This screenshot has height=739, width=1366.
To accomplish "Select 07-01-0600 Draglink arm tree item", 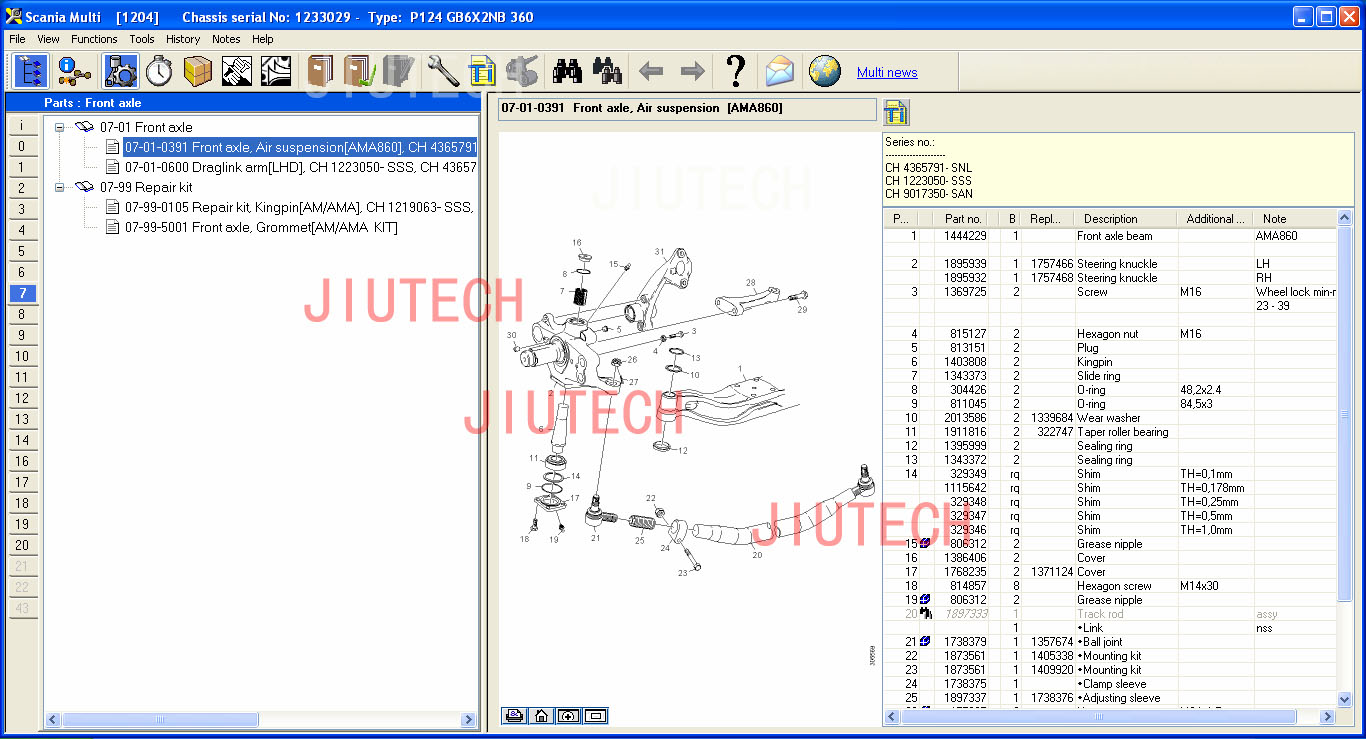I will click(300, 167).
